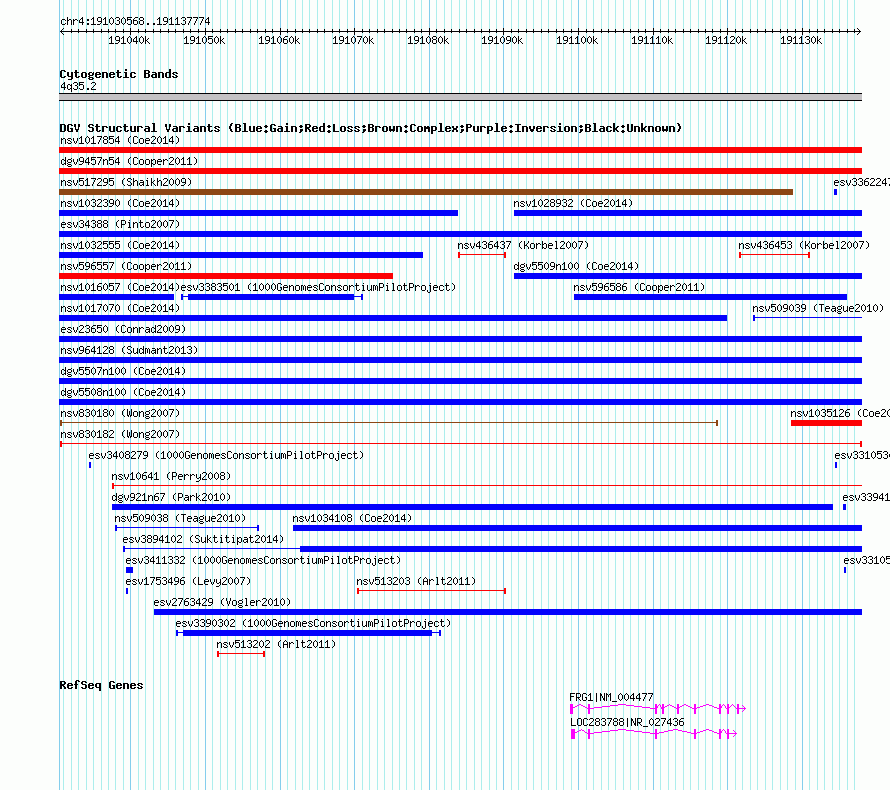This screenshot has height=790, width=890.
Task: Select the dgv9457n54 (Cooper2011) variant label
Action: pyautogui.click(x=129, y=161)
